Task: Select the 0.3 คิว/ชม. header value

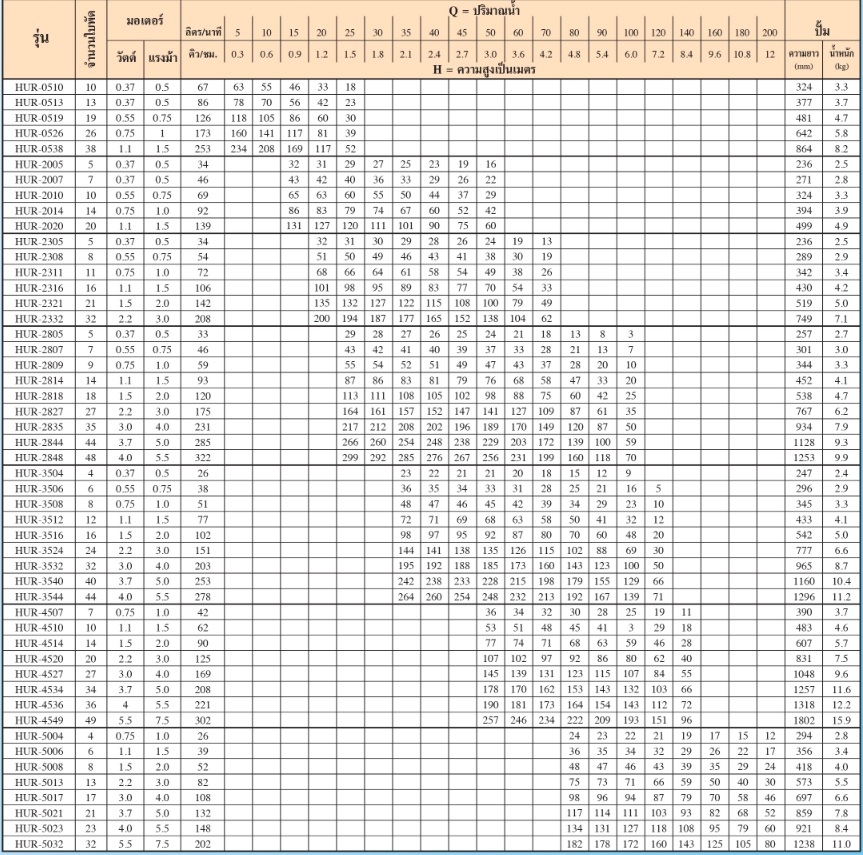Action: [238, 54]
